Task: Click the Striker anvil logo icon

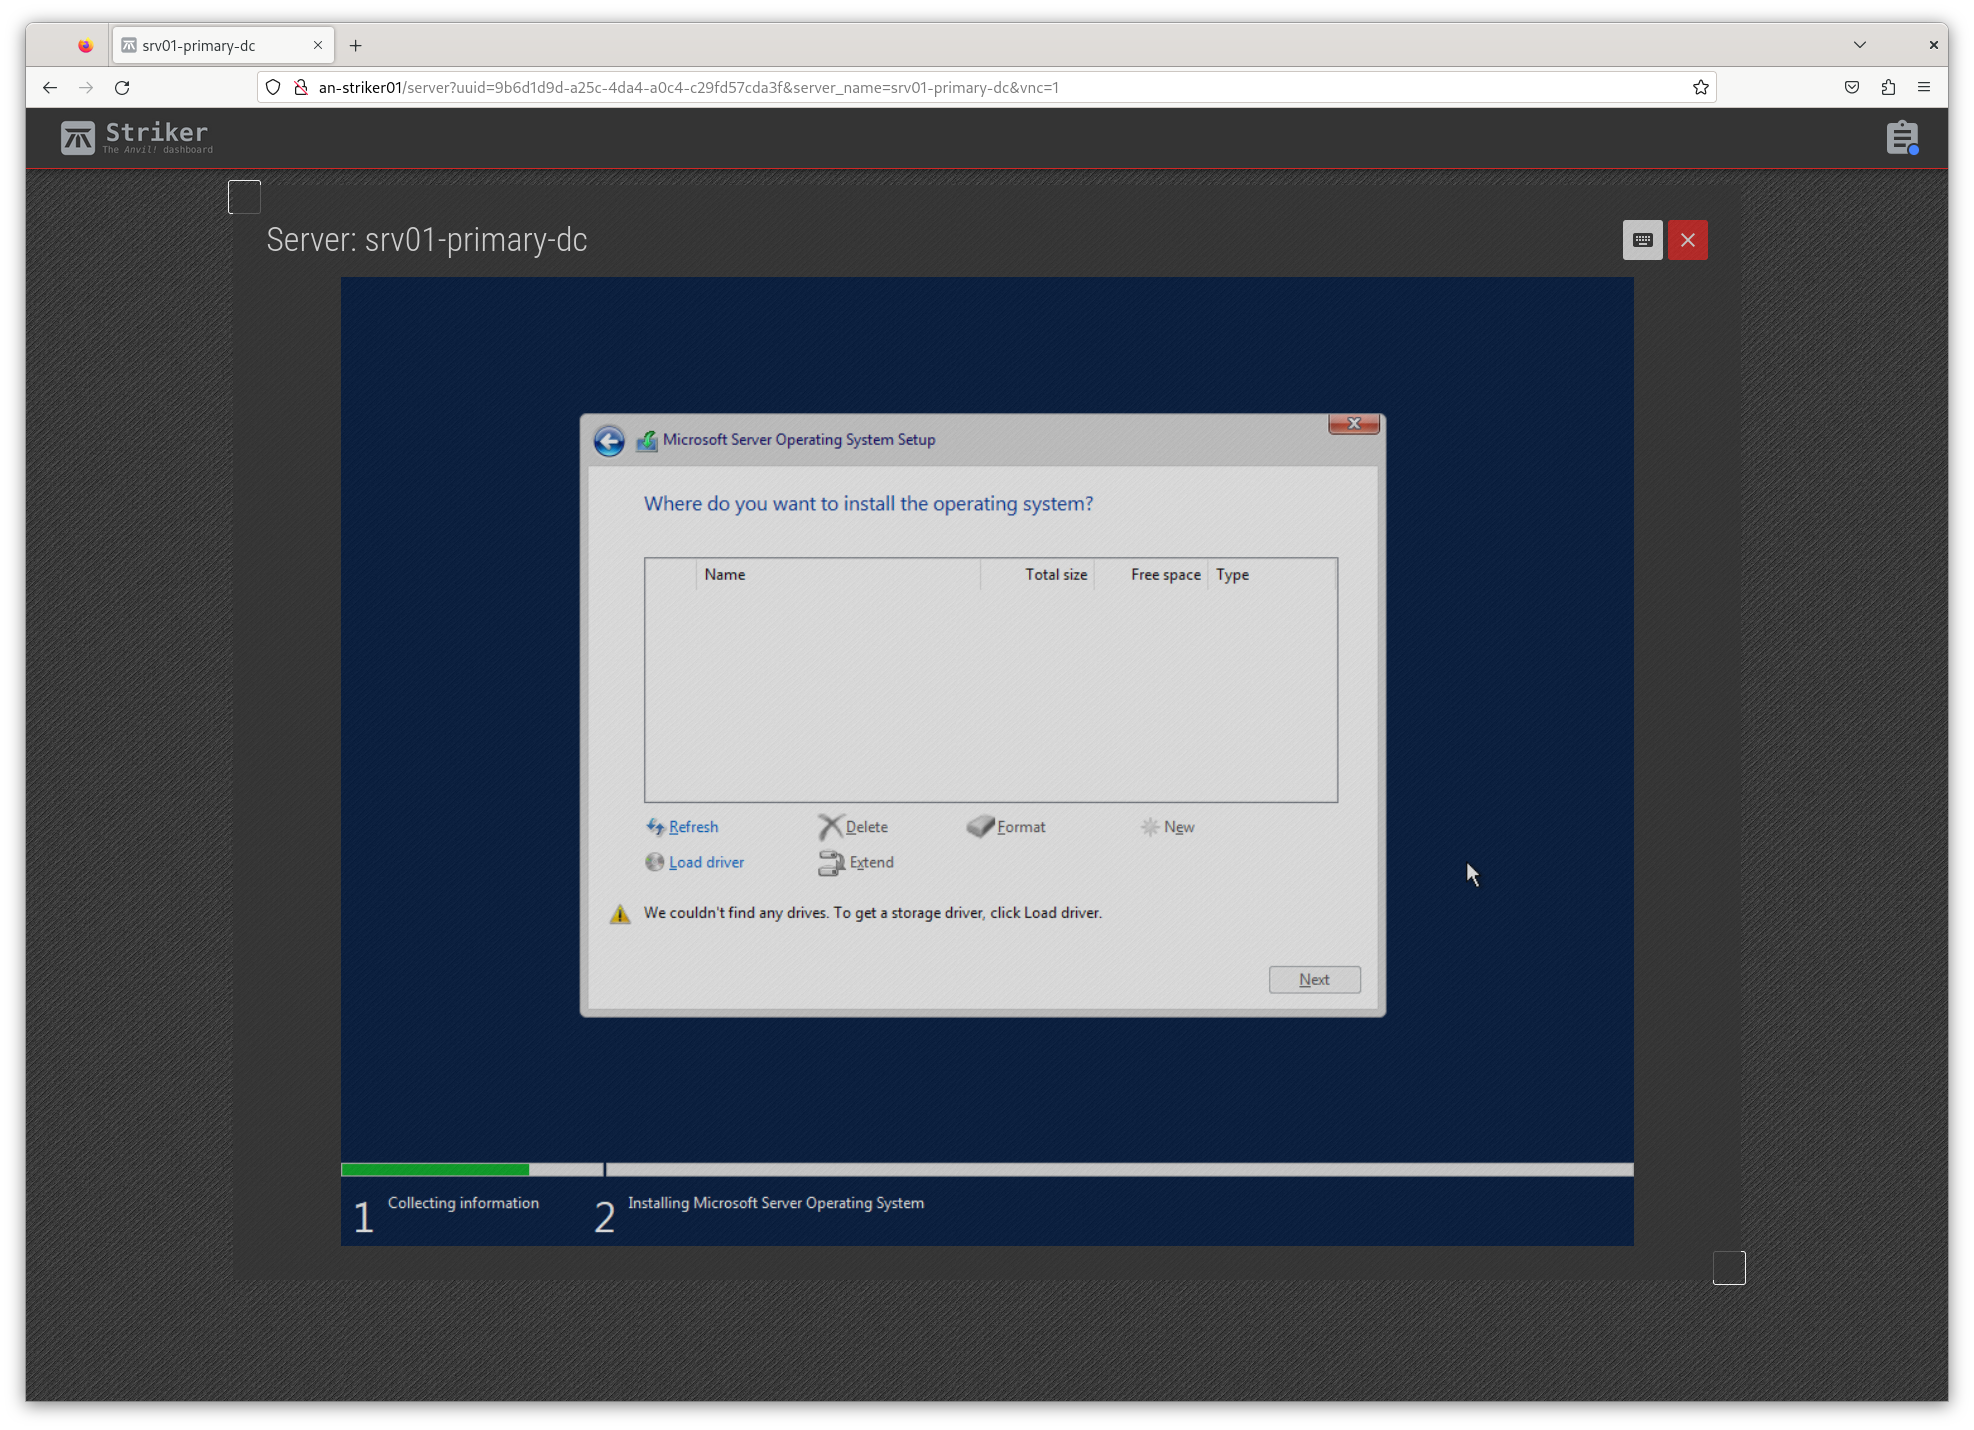Action: click(77, 137)
